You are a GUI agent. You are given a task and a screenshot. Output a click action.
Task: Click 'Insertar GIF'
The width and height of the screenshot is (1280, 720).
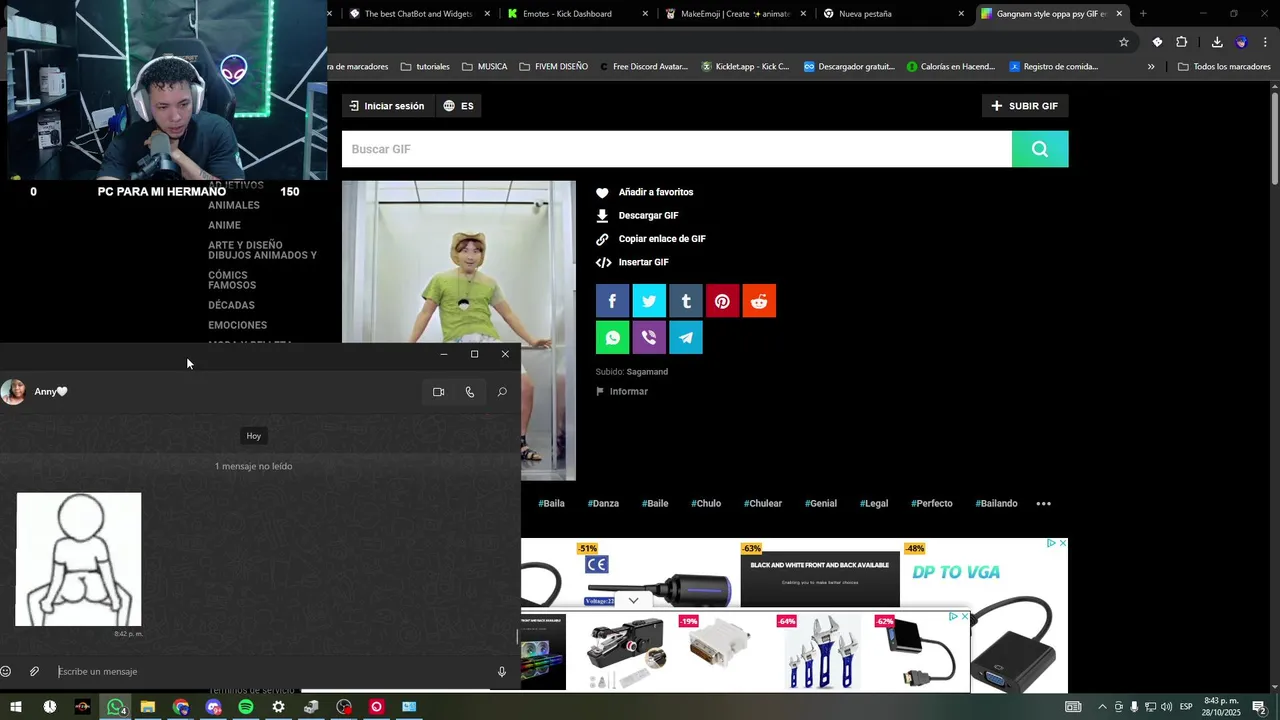click(x=633, y=262)
